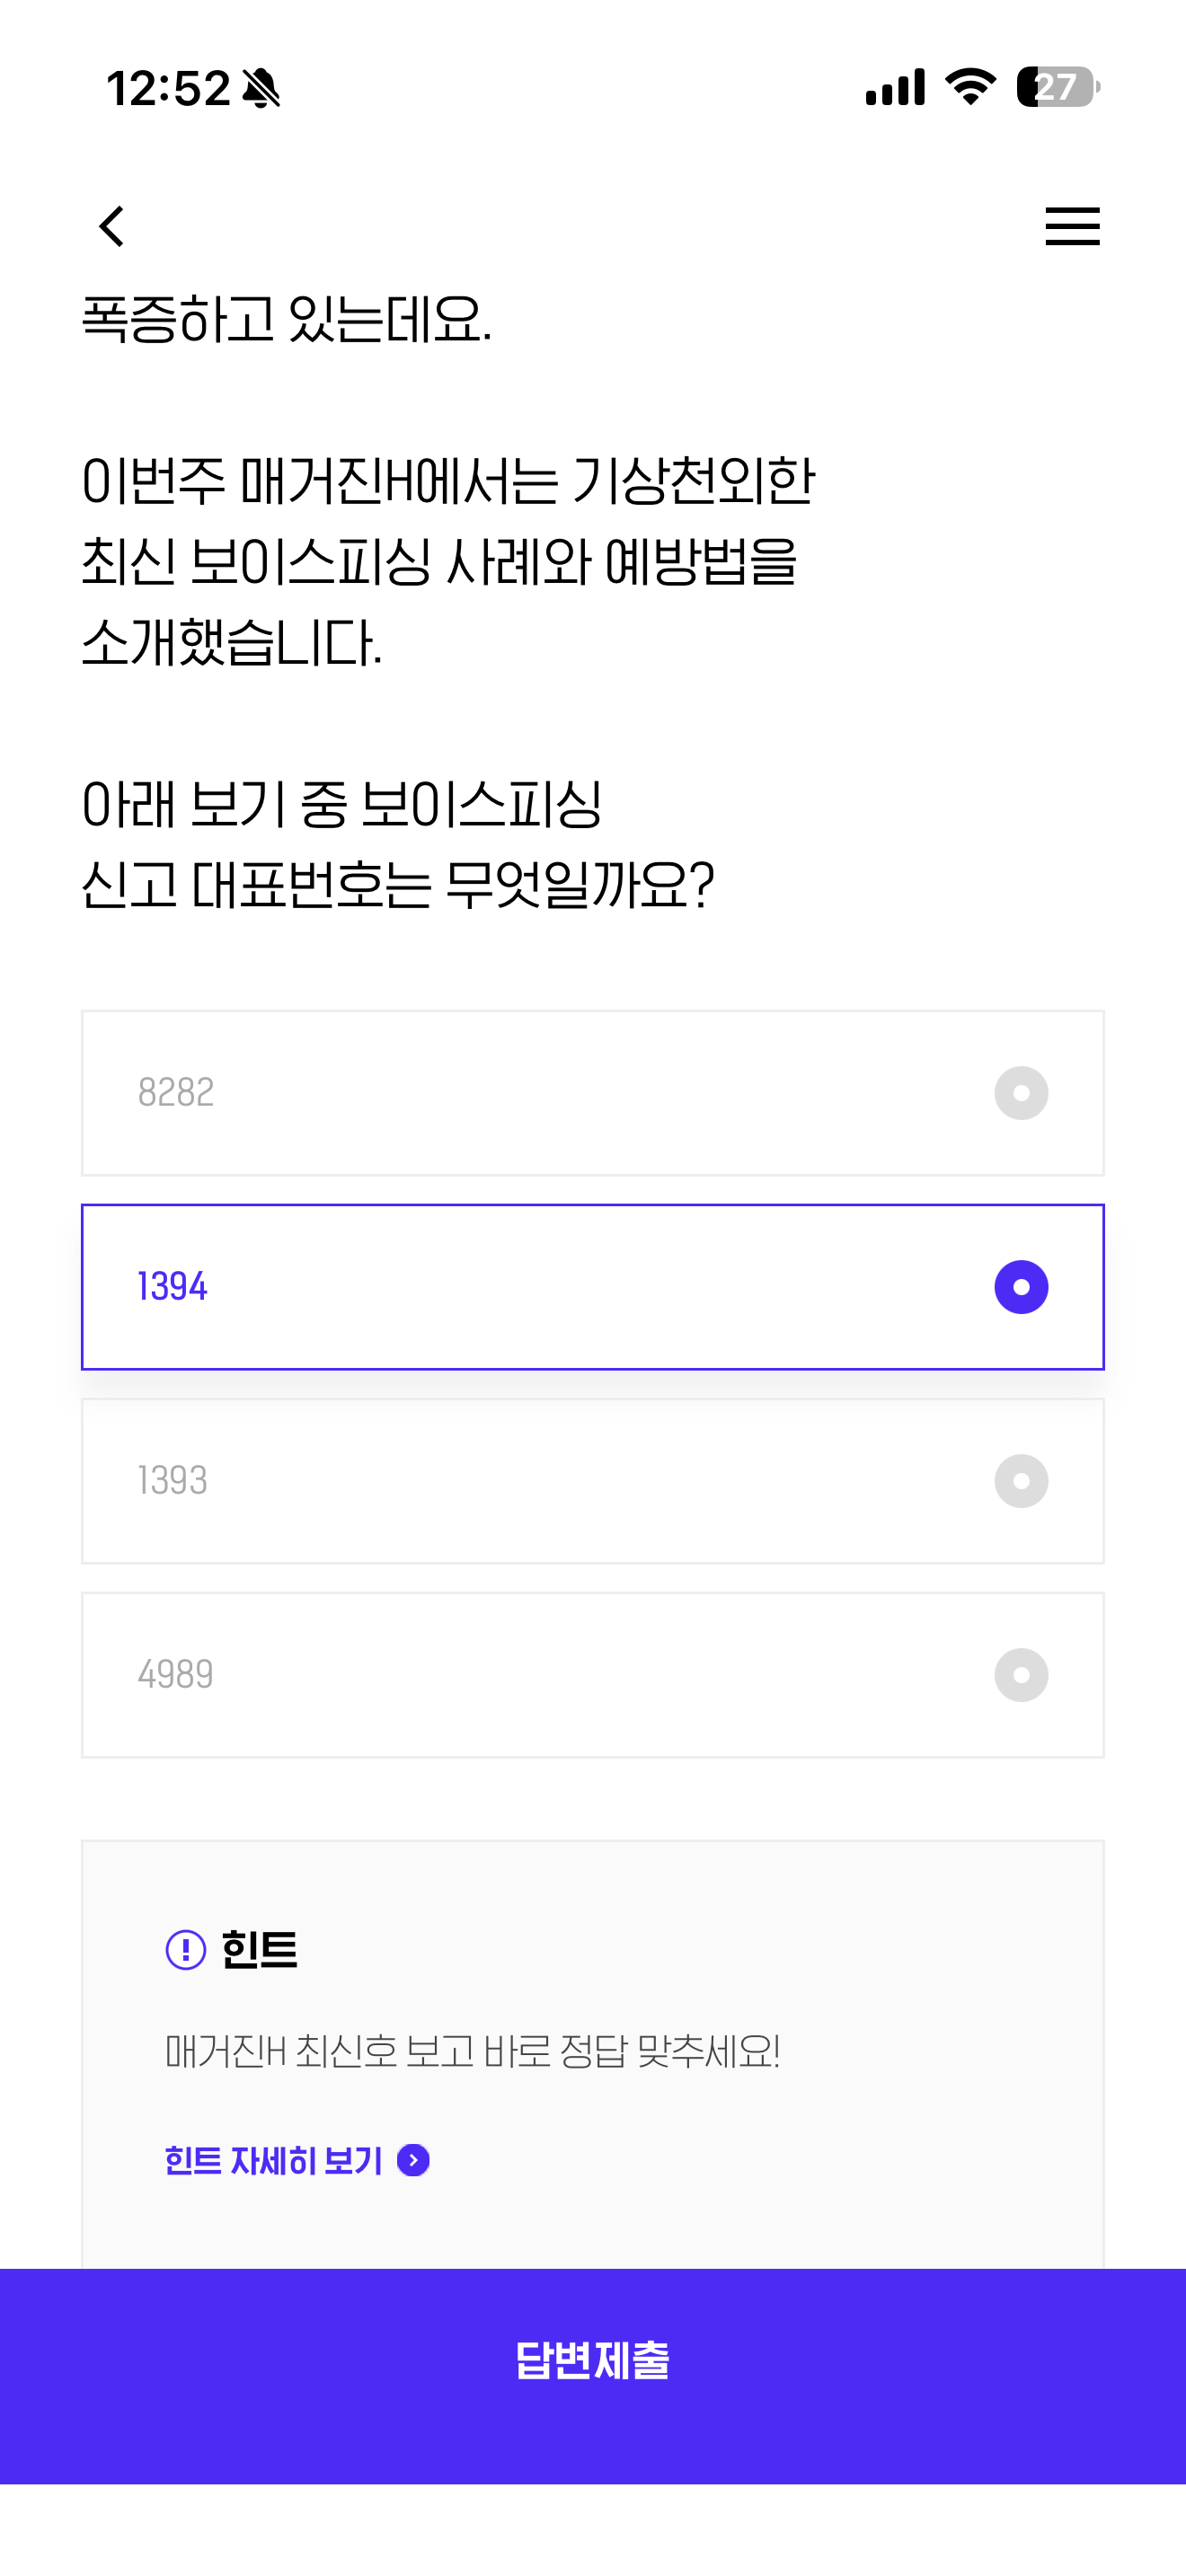Tap the Wi-Fi status icon
The height and width of the screenshot is (2576, 1186).
[x=970, y=87]
